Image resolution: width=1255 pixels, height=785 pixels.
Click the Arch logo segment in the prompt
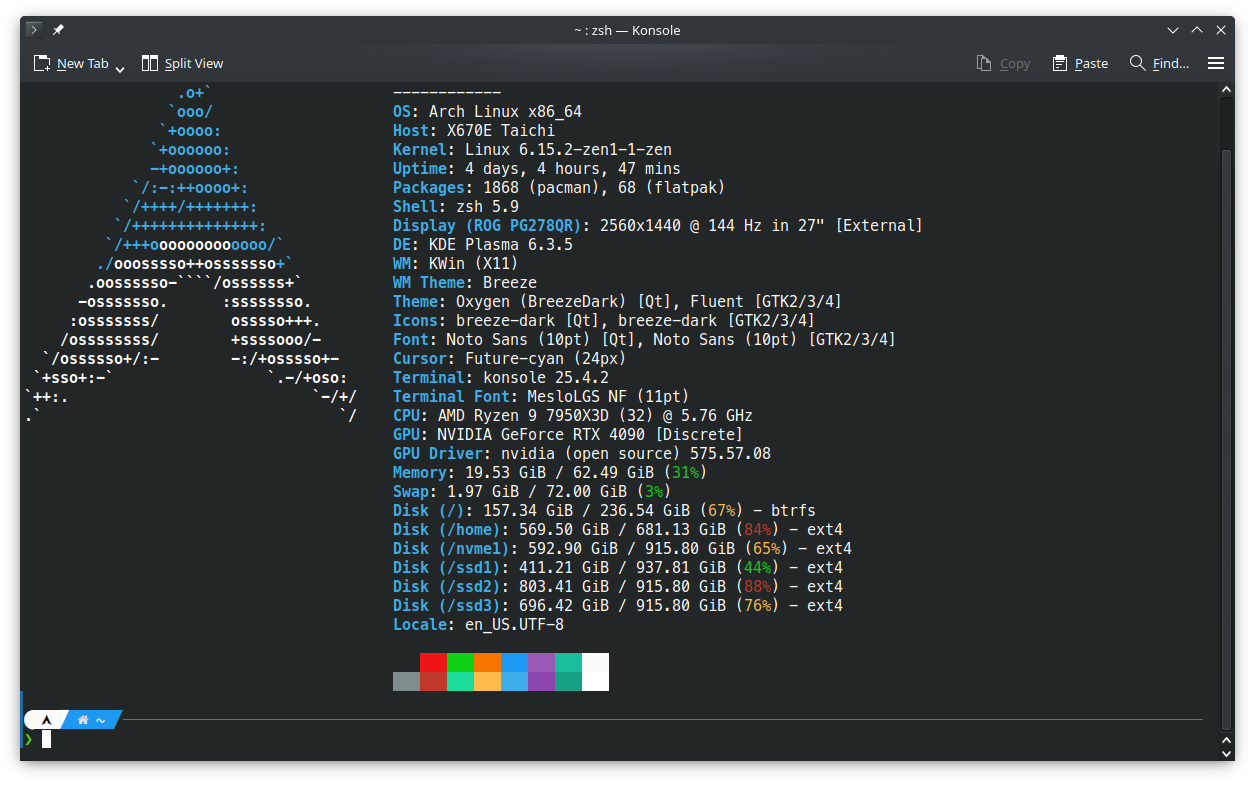[x=46, y=719]
